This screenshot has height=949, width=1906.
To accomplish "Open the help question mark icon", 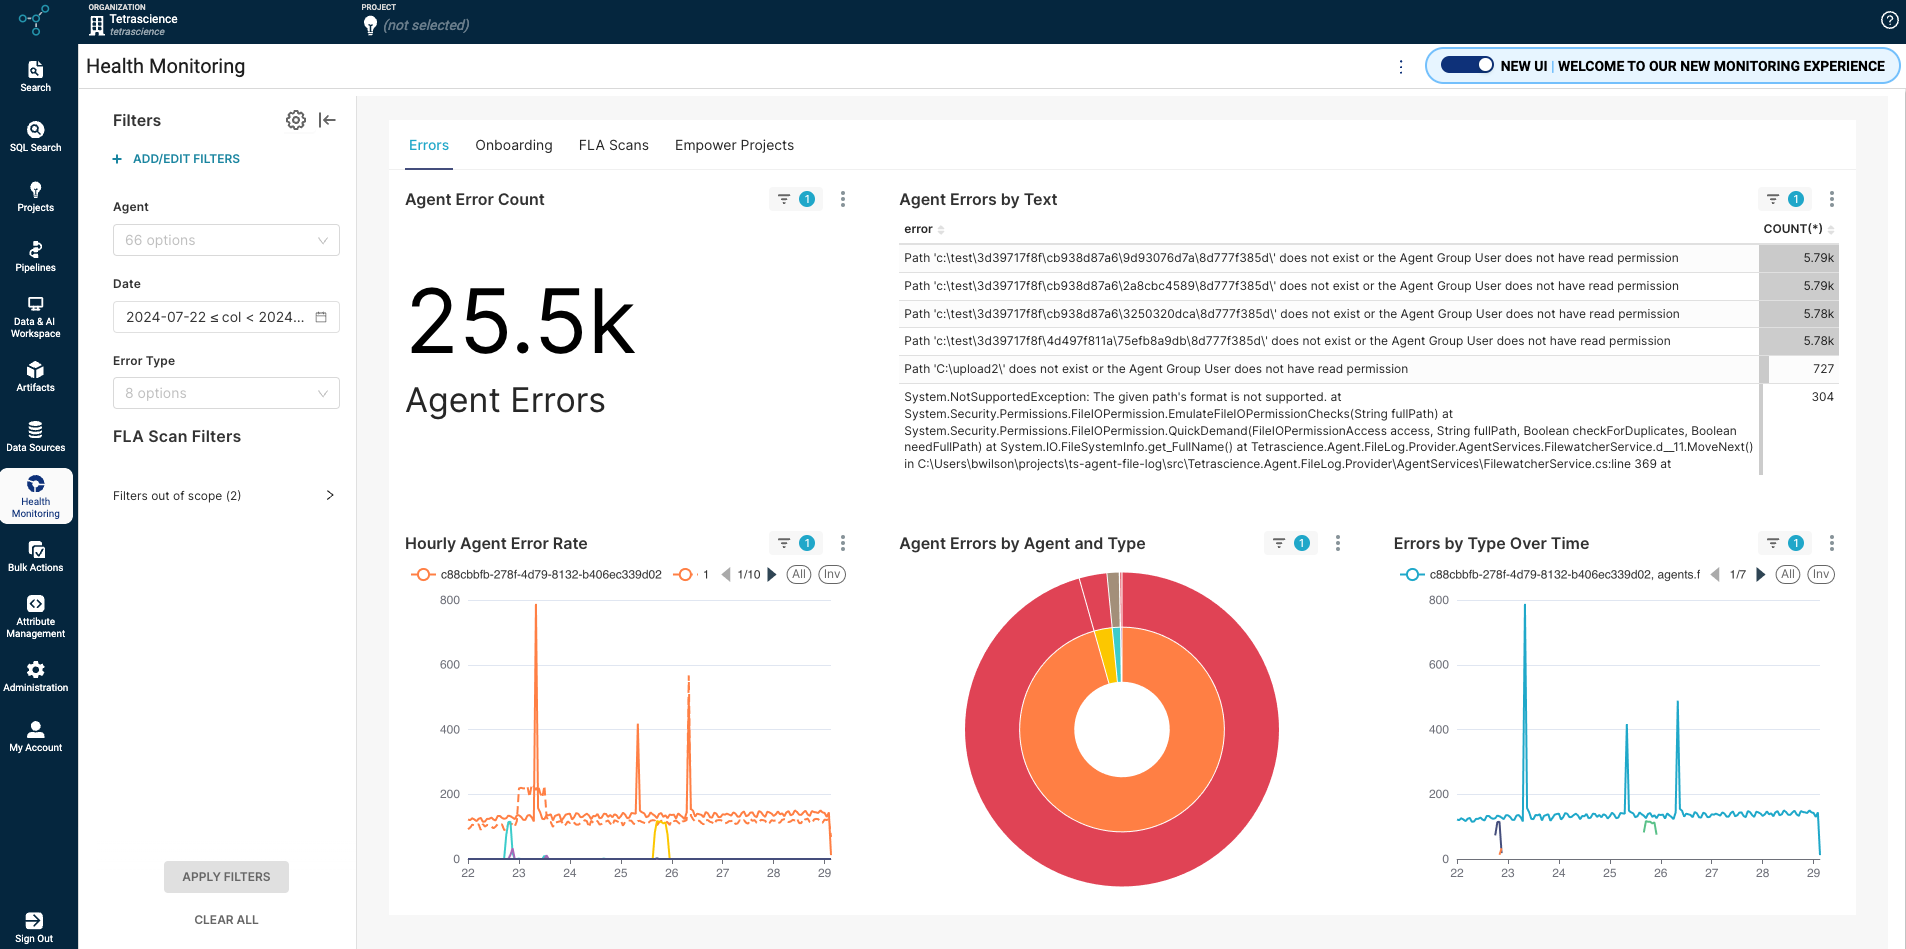I will point(1889,20).
